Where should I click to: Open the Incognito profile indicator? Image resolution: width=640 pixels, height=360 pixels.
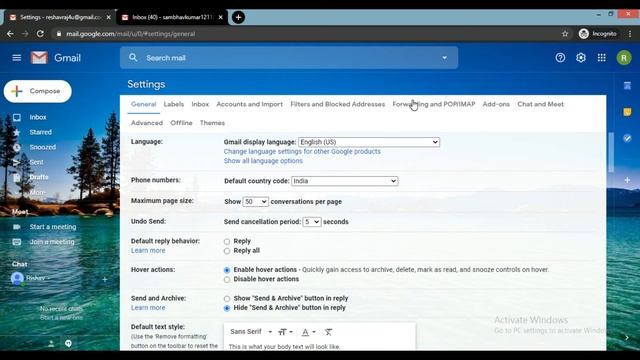click(598, 34)
